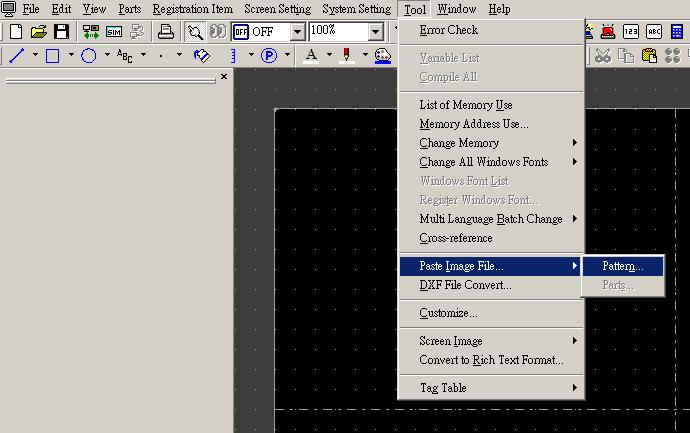
Task: Select the Line drawing tool
Action: [17, 56]
